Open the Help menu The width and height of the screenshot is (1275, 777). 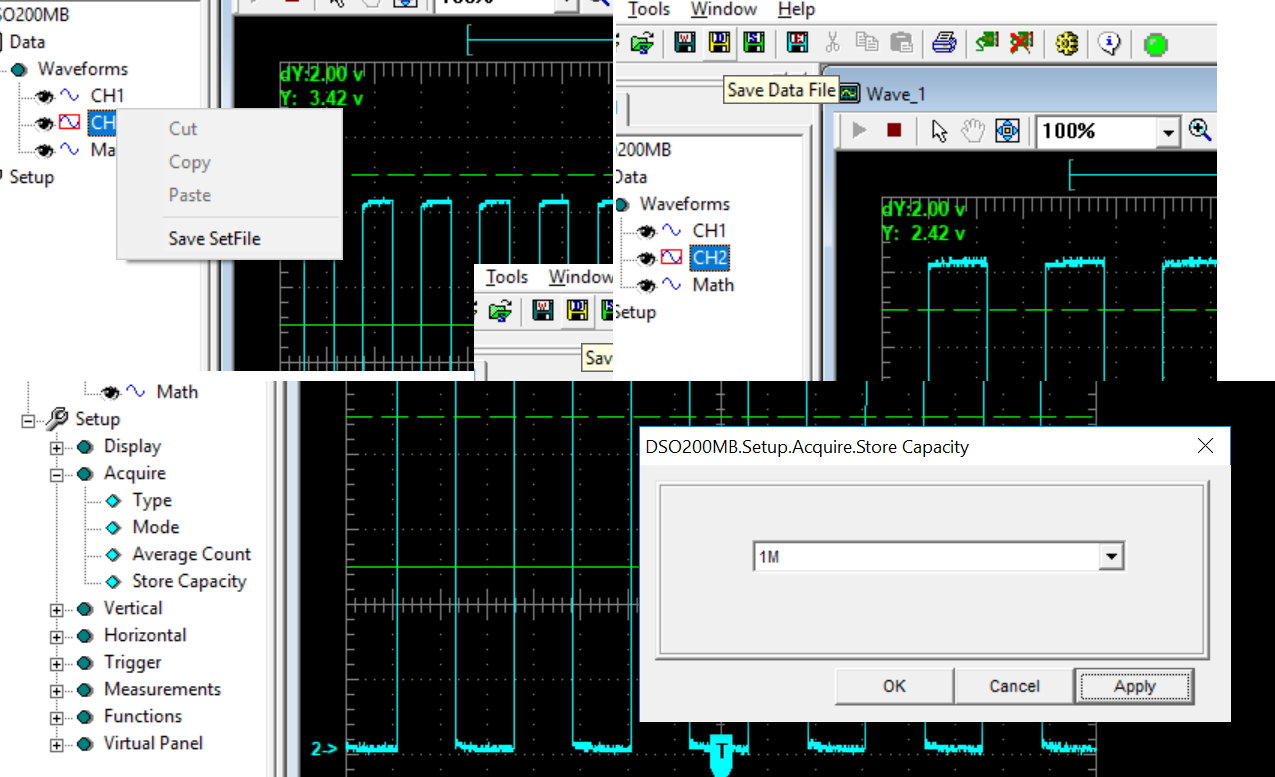pos(796,9)
